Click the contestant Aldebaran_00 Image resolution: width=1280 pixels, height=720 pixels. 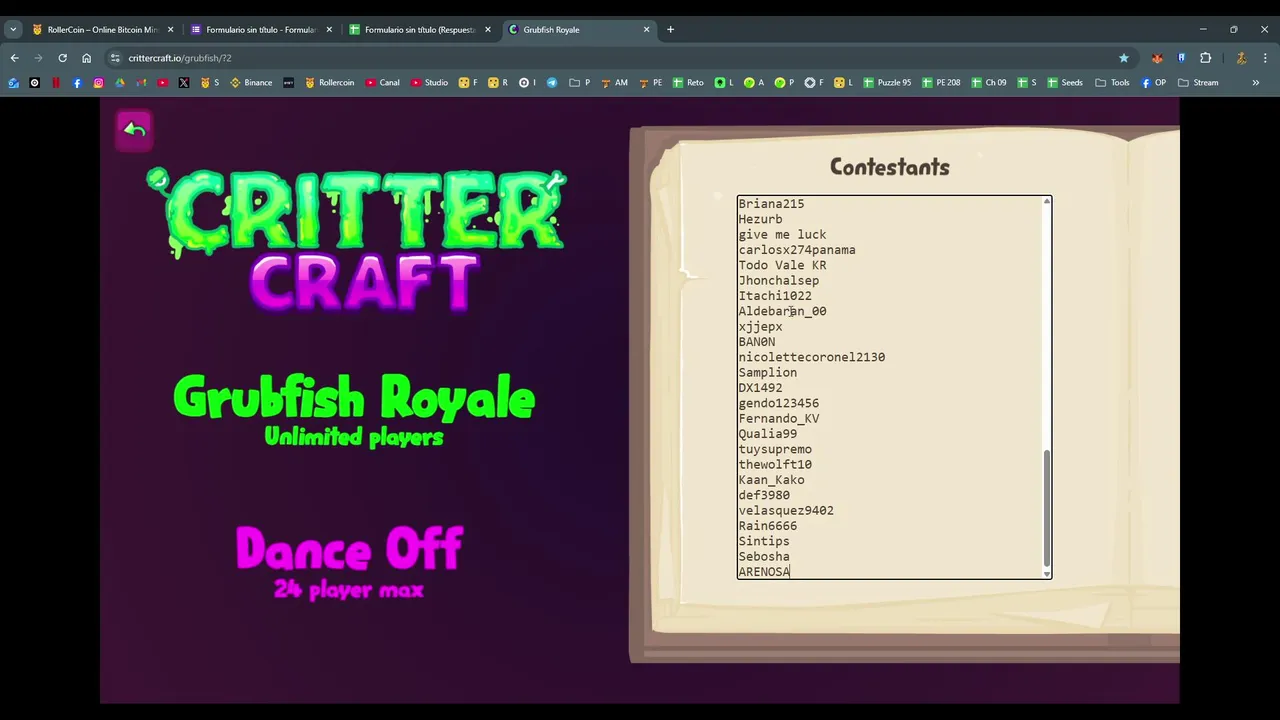click(782, 311)
